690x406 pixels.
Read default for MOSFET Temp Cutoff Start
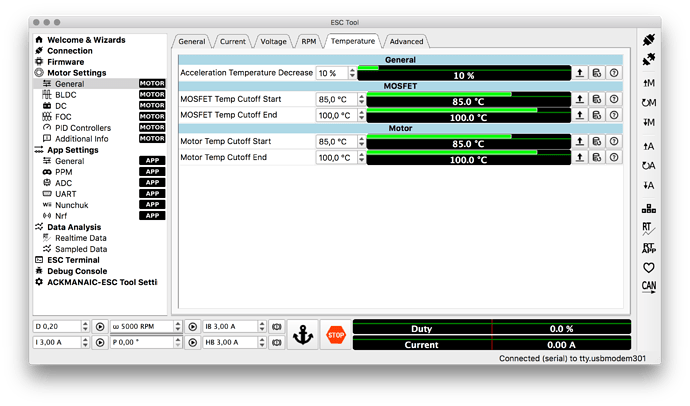pyautogui.click(x=597, y=99)
